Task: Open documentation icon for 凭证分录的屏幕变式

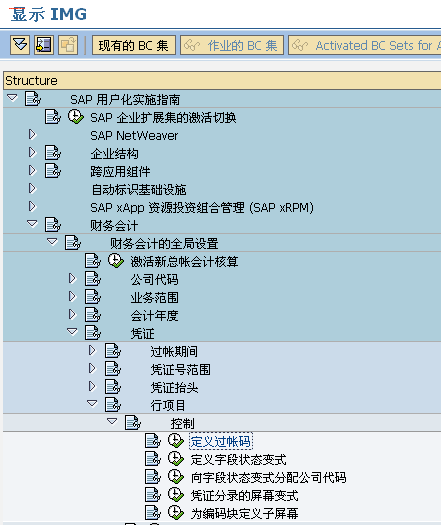Action: coord(153,495)
